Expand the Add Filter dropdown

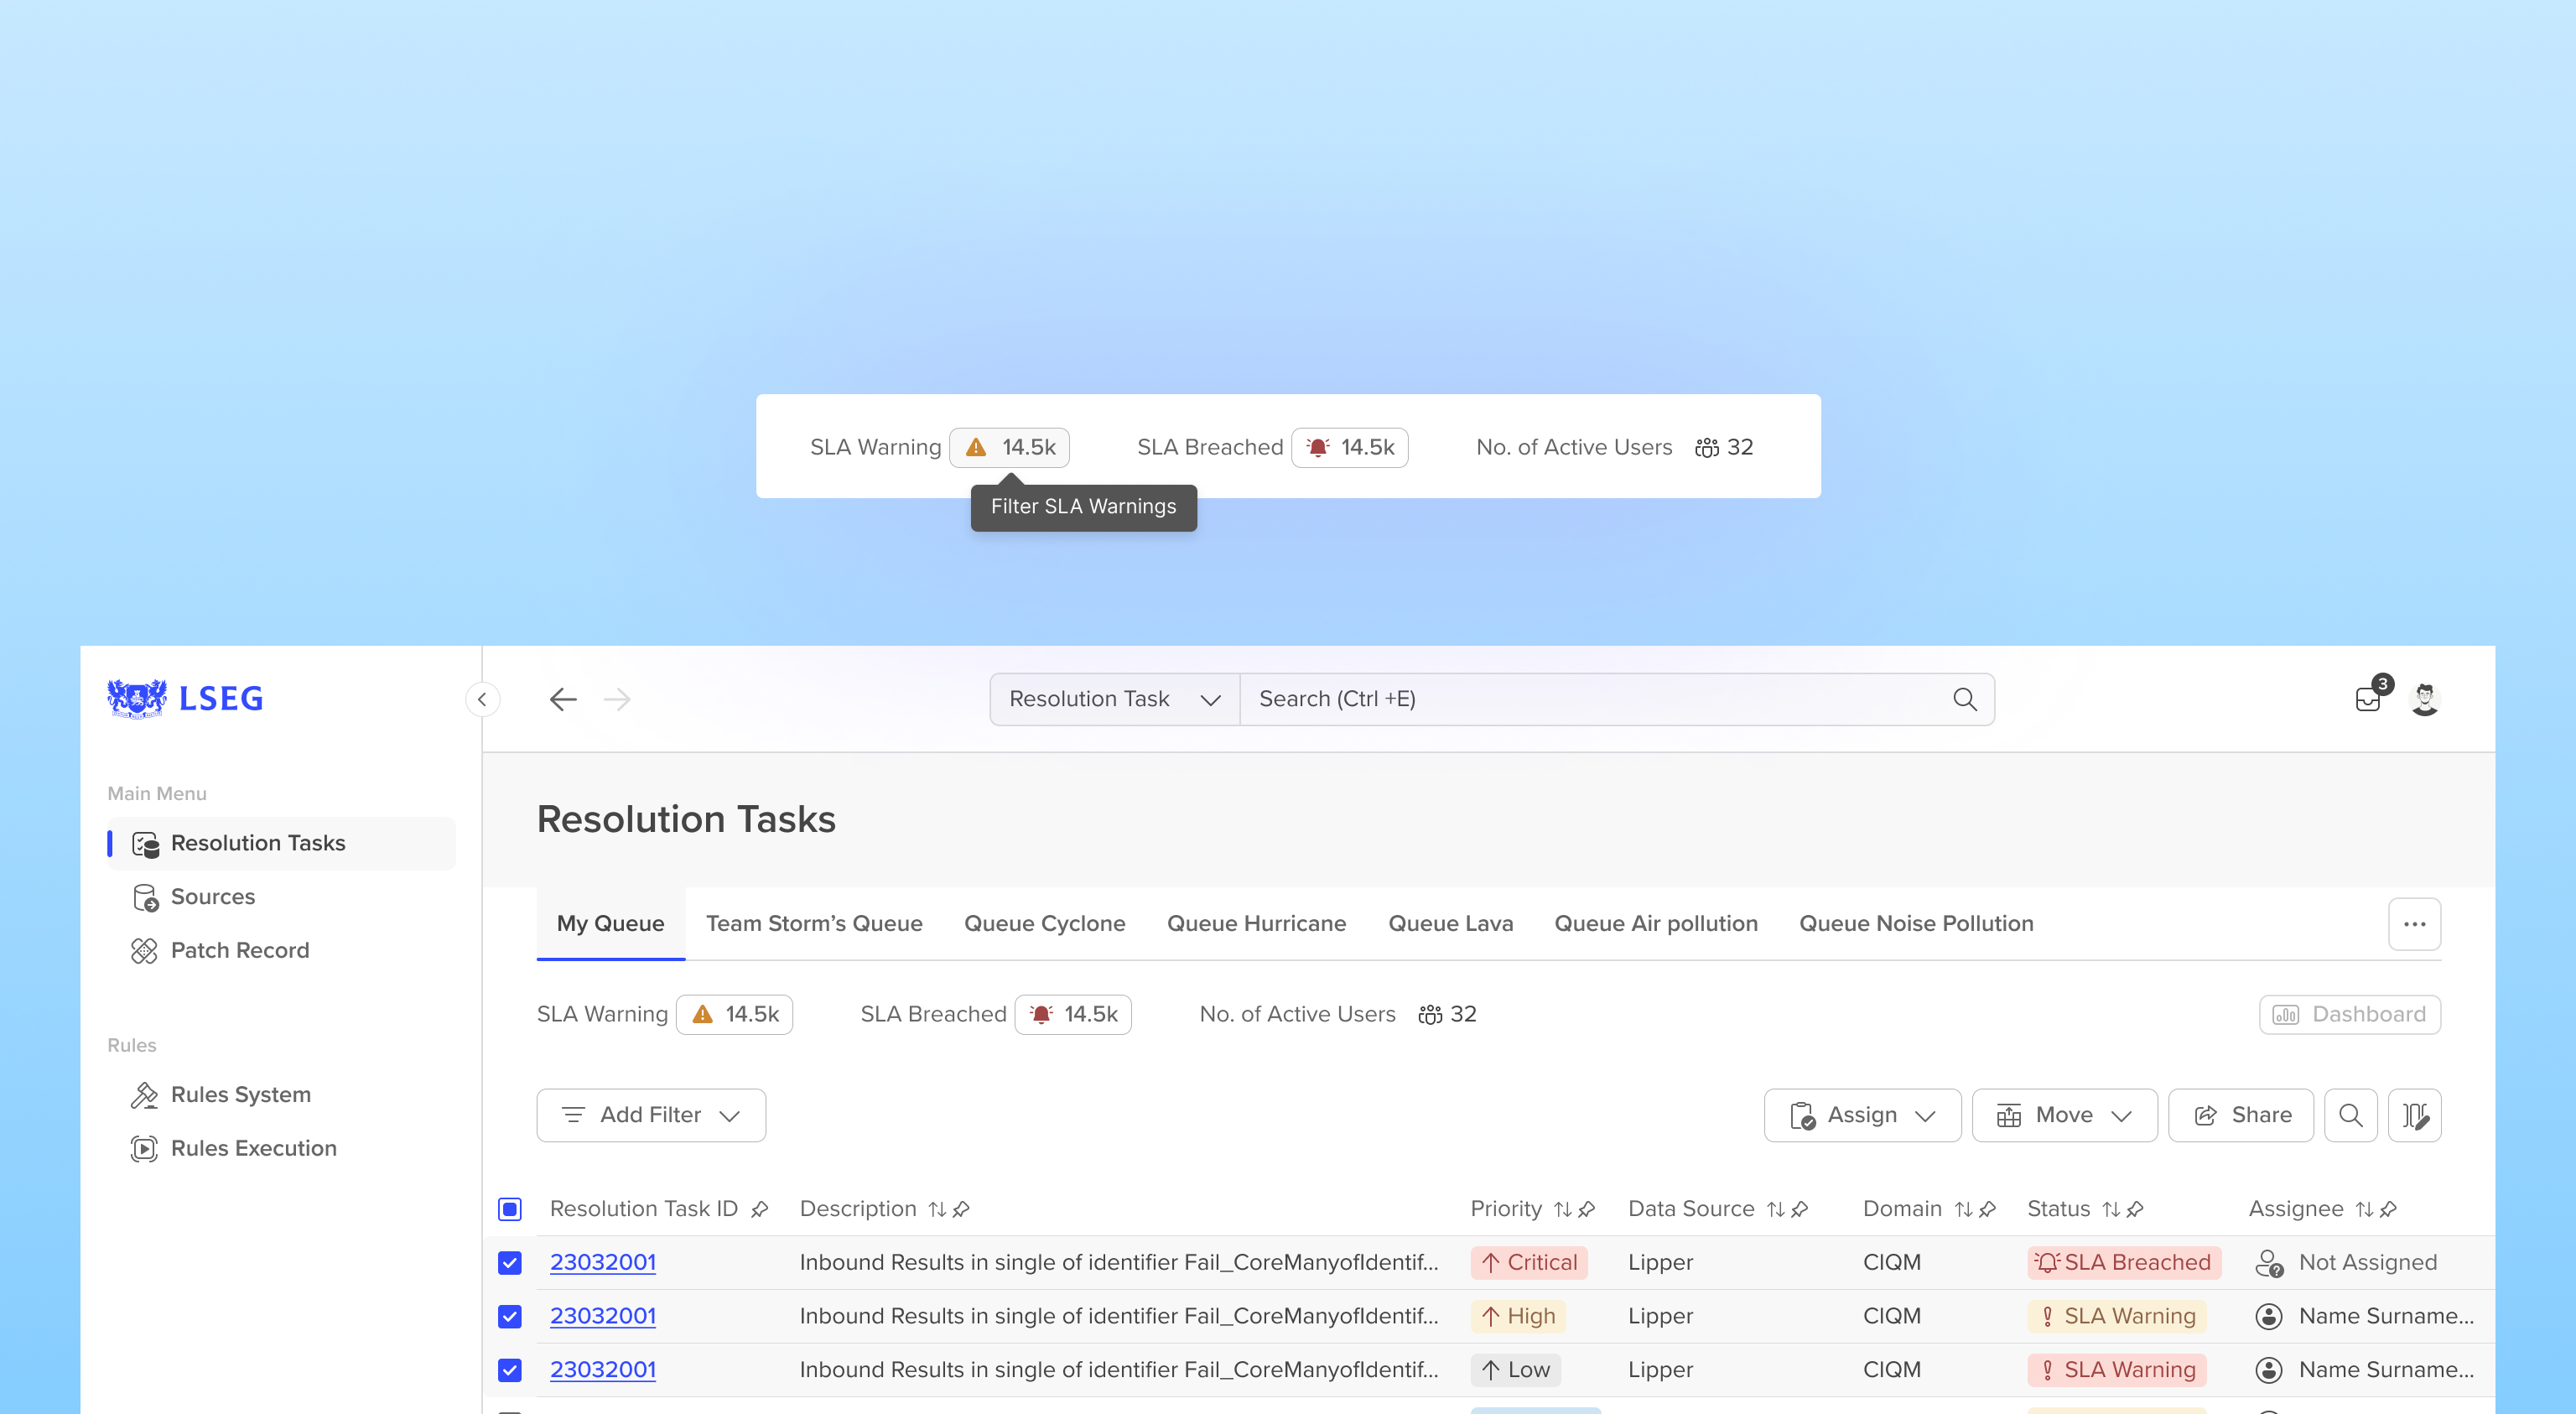point(651,1115)
